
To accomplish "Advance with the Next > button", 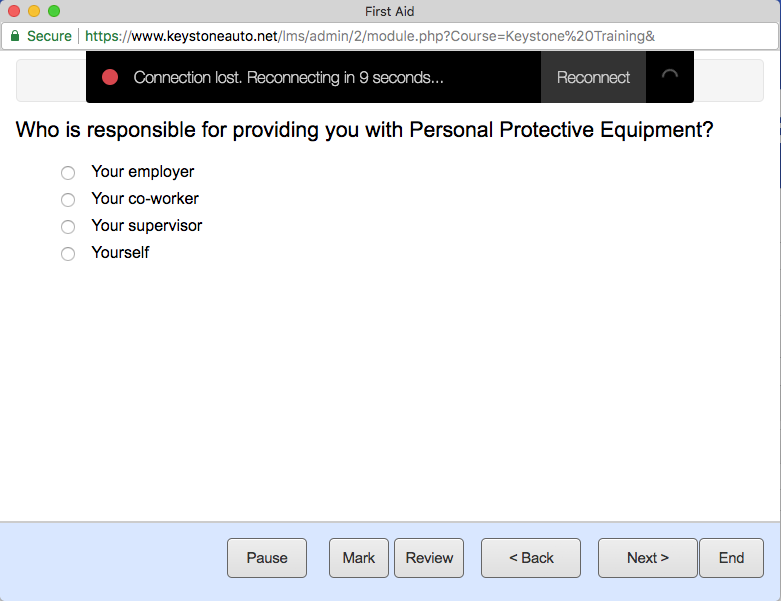I will (x=648, y=558).
